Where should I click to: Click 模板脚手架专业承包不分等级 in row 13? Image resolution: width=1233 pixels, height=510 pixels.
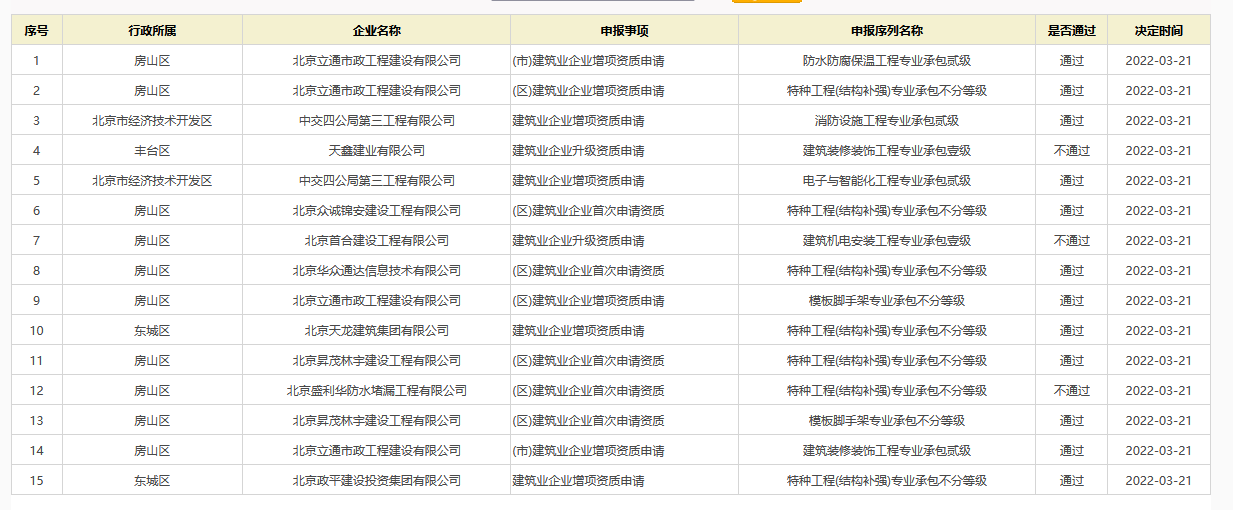[x=887, y=421]
